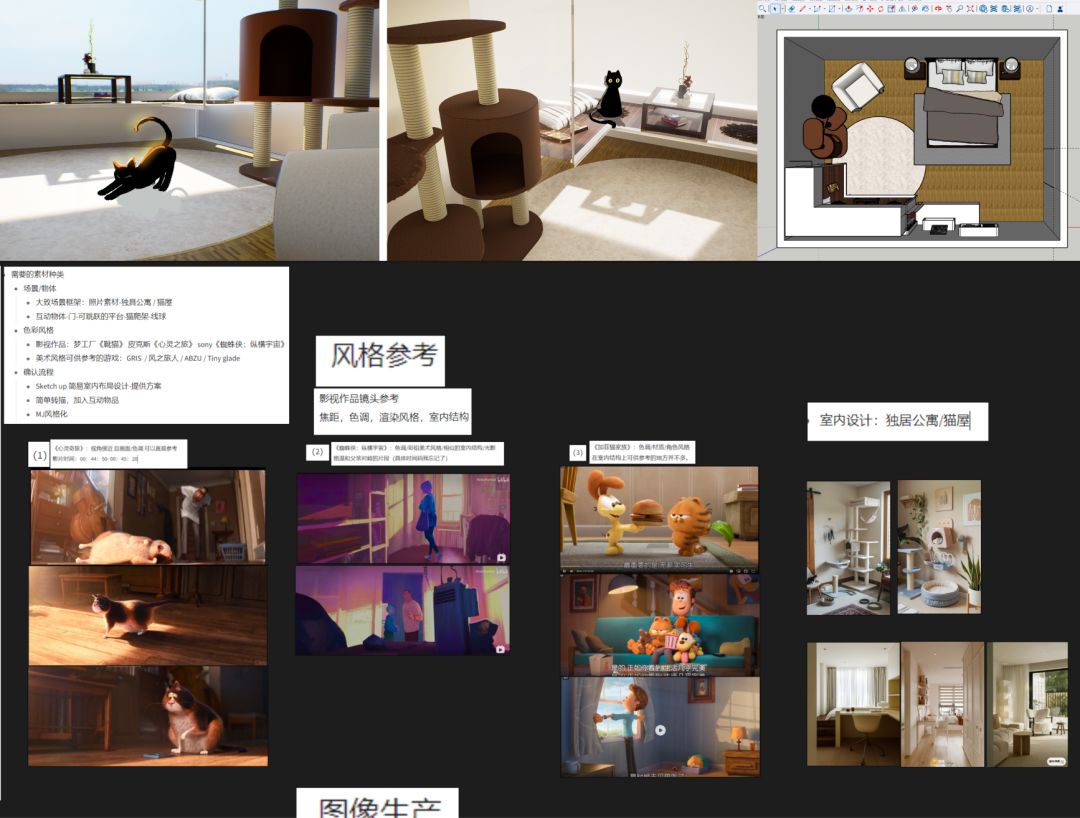Choose the four-arrow Move tool

[870, 9]
